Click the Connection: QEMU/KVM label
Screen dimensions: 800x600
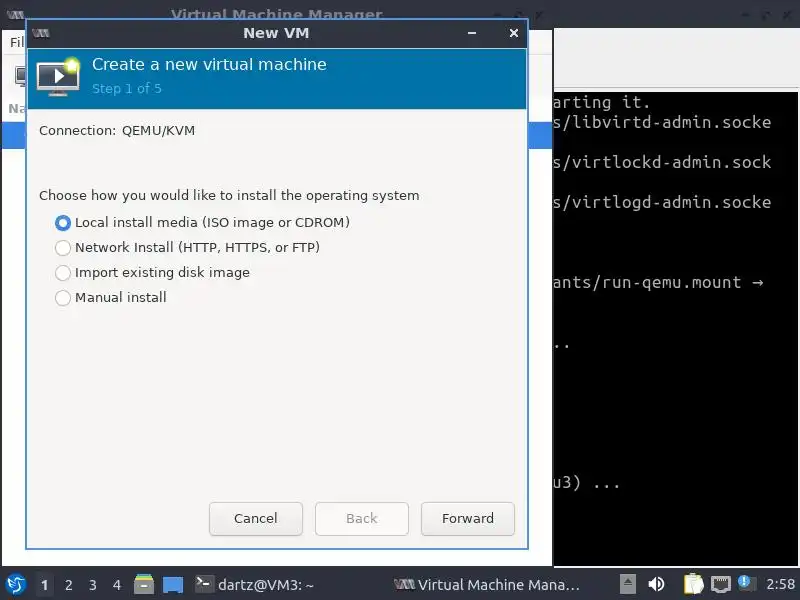117,131
